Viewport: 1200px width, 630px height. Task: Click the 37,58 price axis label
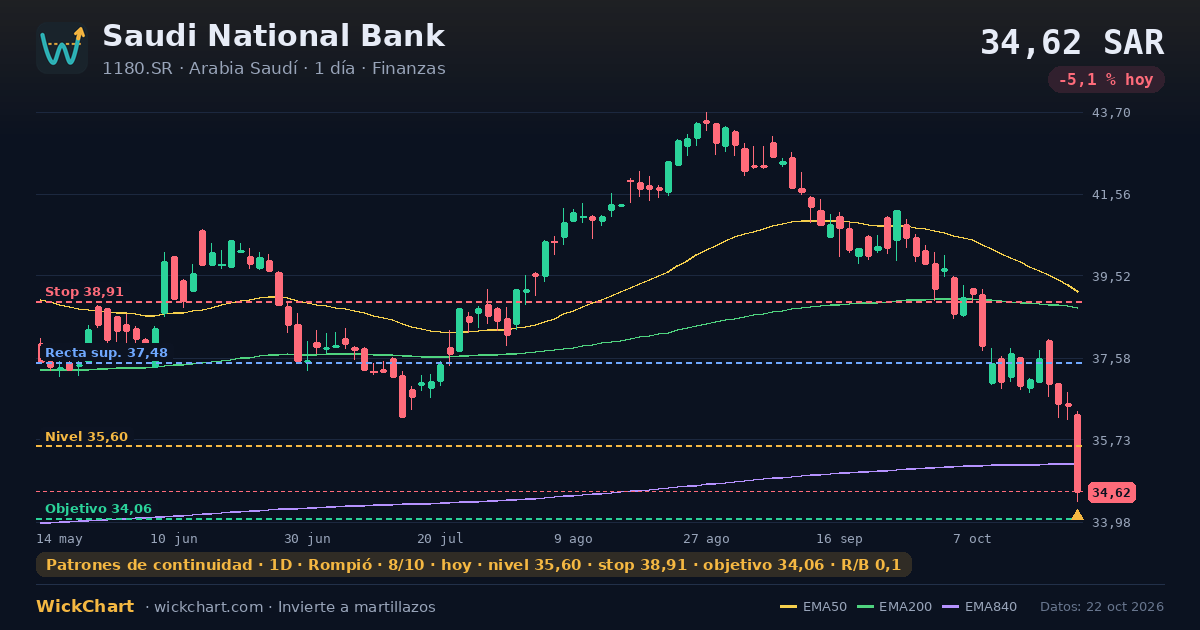pyautogui.click(x=1110, y=359)
